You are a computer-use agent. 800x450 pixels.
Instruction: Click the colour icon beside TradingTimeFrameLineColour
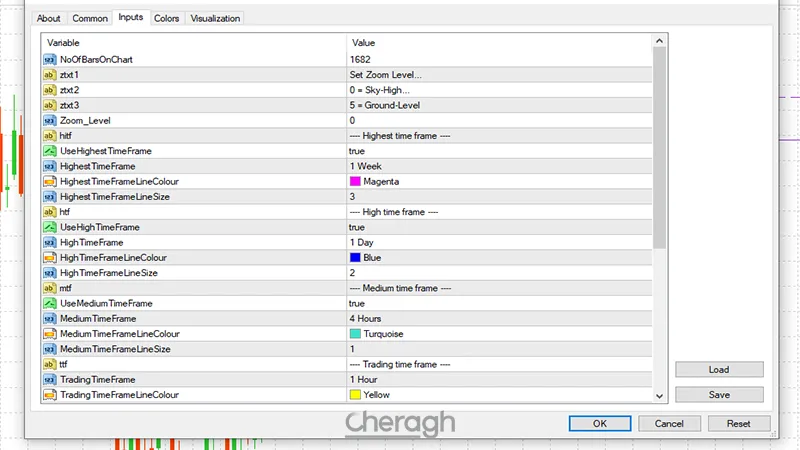pos(50,395)
